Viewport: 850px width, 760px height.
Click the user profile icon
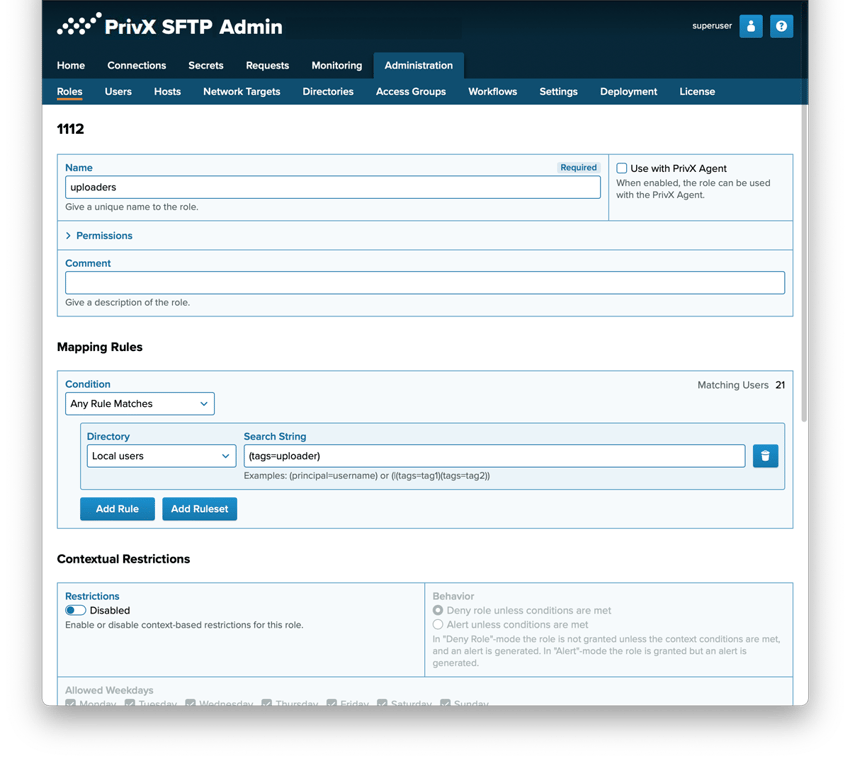pos(751,27)
